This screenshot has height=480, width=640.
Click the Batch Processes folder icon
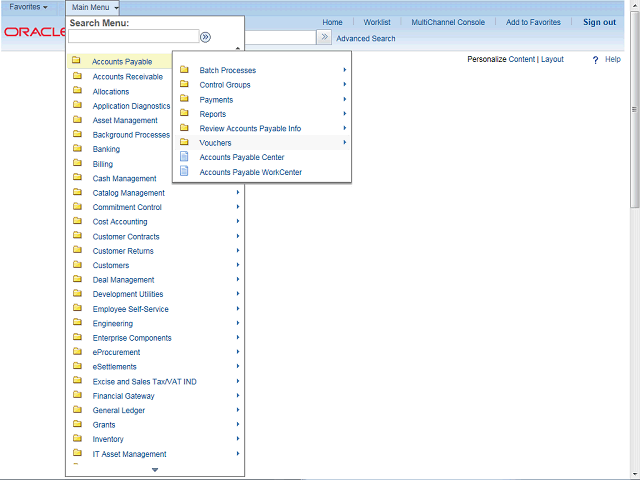point(184,70)
